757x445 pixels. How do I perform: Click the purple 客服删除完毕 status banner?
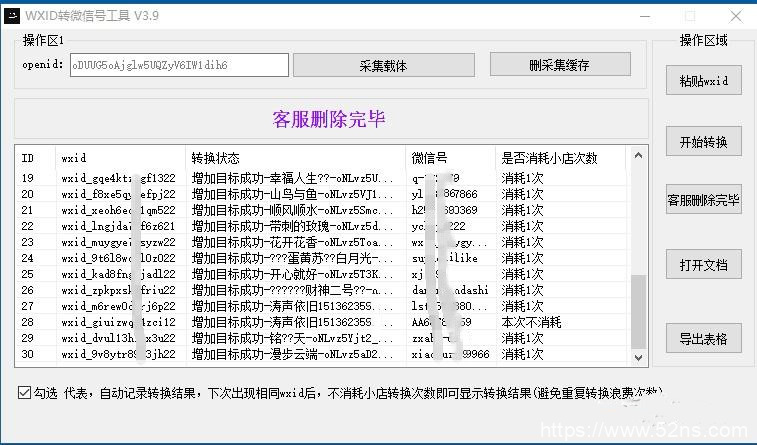click(329, 119)
